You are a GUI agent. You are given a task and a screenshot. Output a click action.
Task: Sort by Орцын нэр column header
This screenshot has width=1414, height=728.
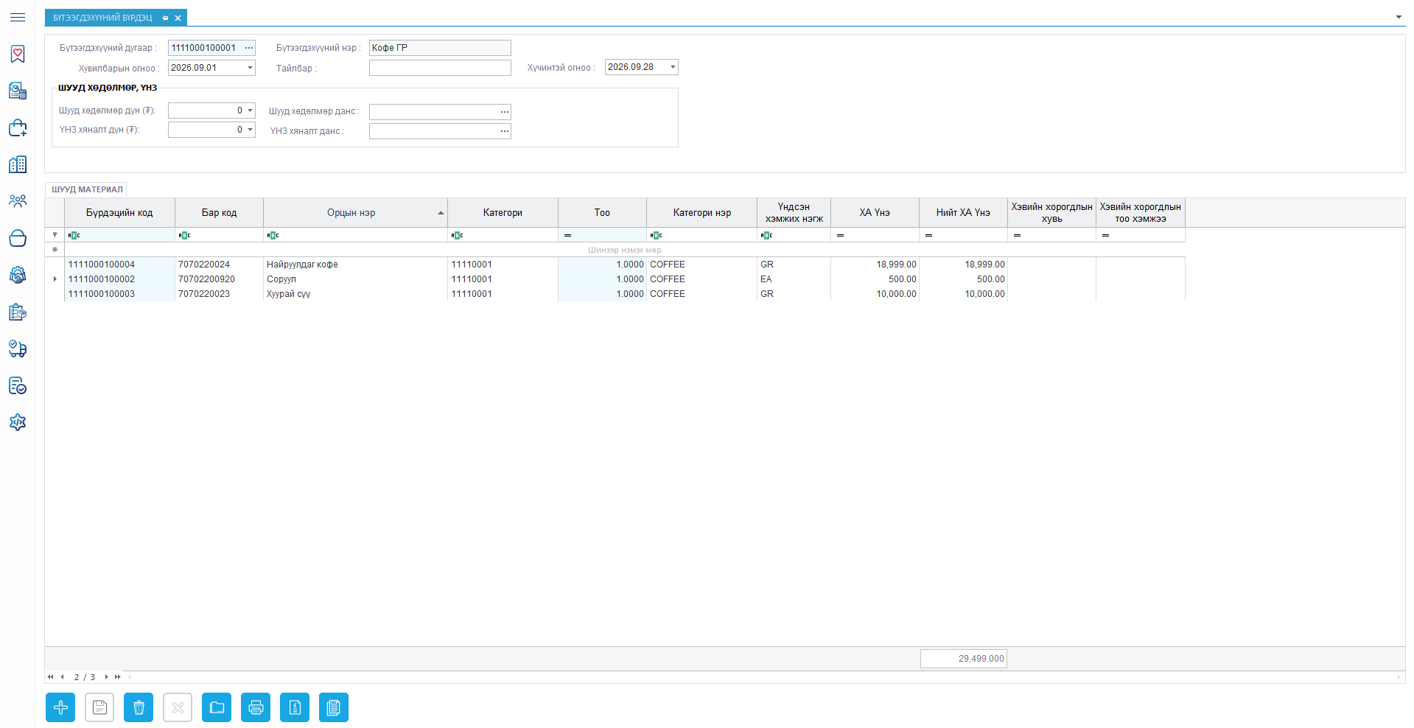pyautogui.click(x=351, y=213)
